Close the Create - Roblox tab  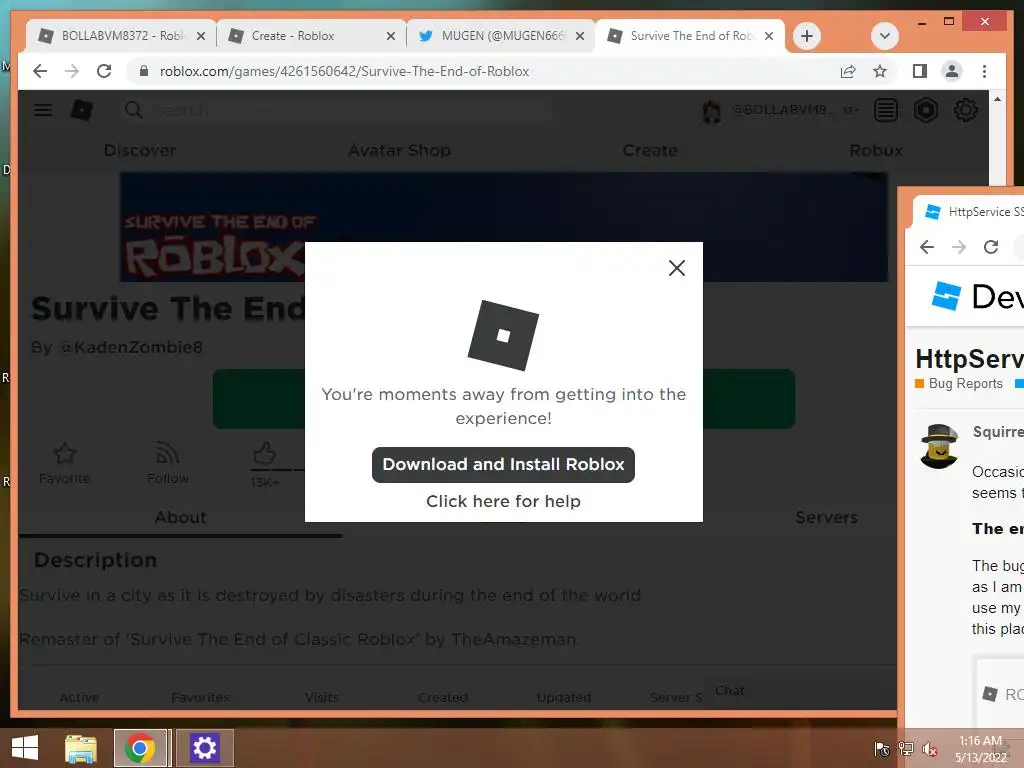click(x=391, y=36)
